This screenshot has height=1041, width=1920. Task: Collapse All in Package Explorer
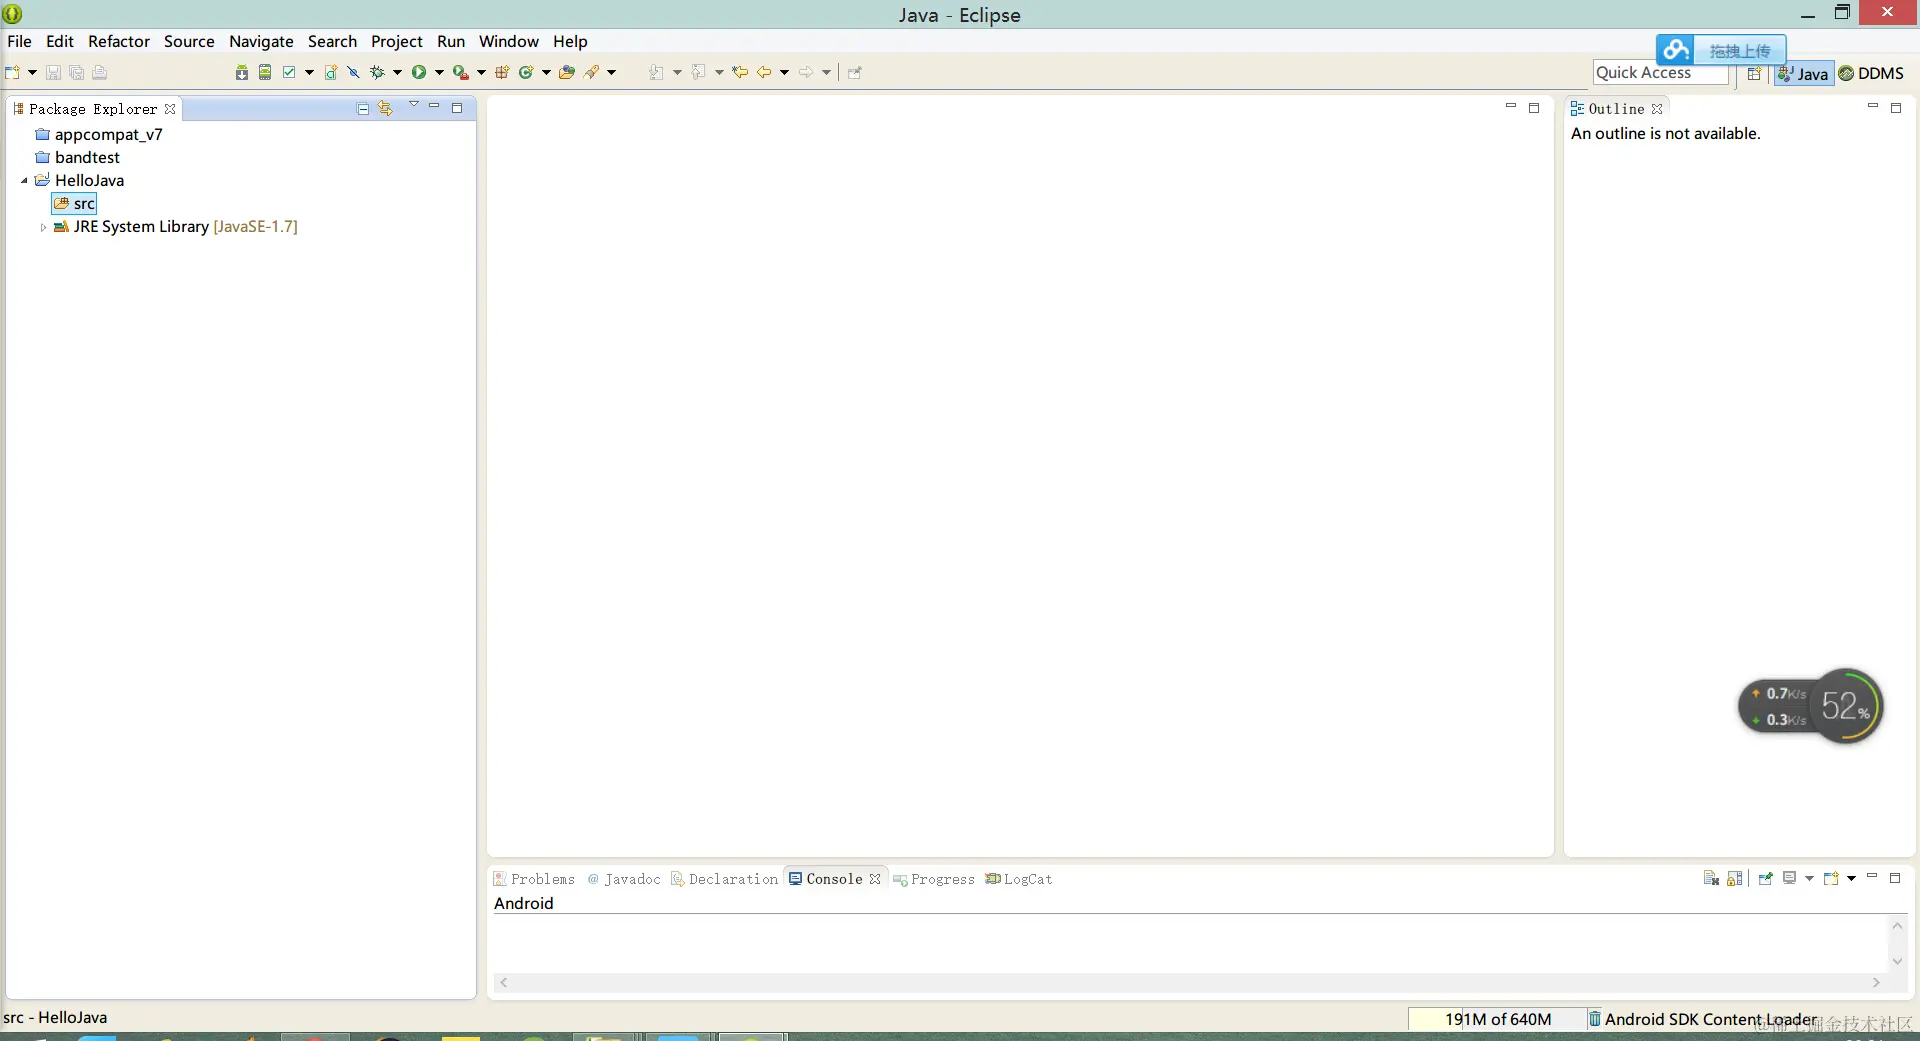[363, 108]
